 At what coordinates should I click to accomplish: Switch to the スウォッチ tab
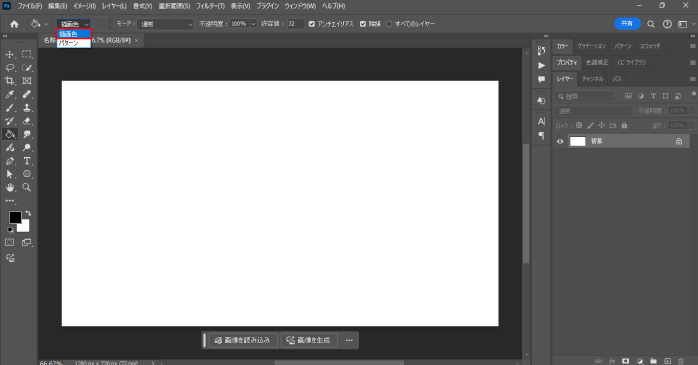pyautogui.click(x=650, y=46)
